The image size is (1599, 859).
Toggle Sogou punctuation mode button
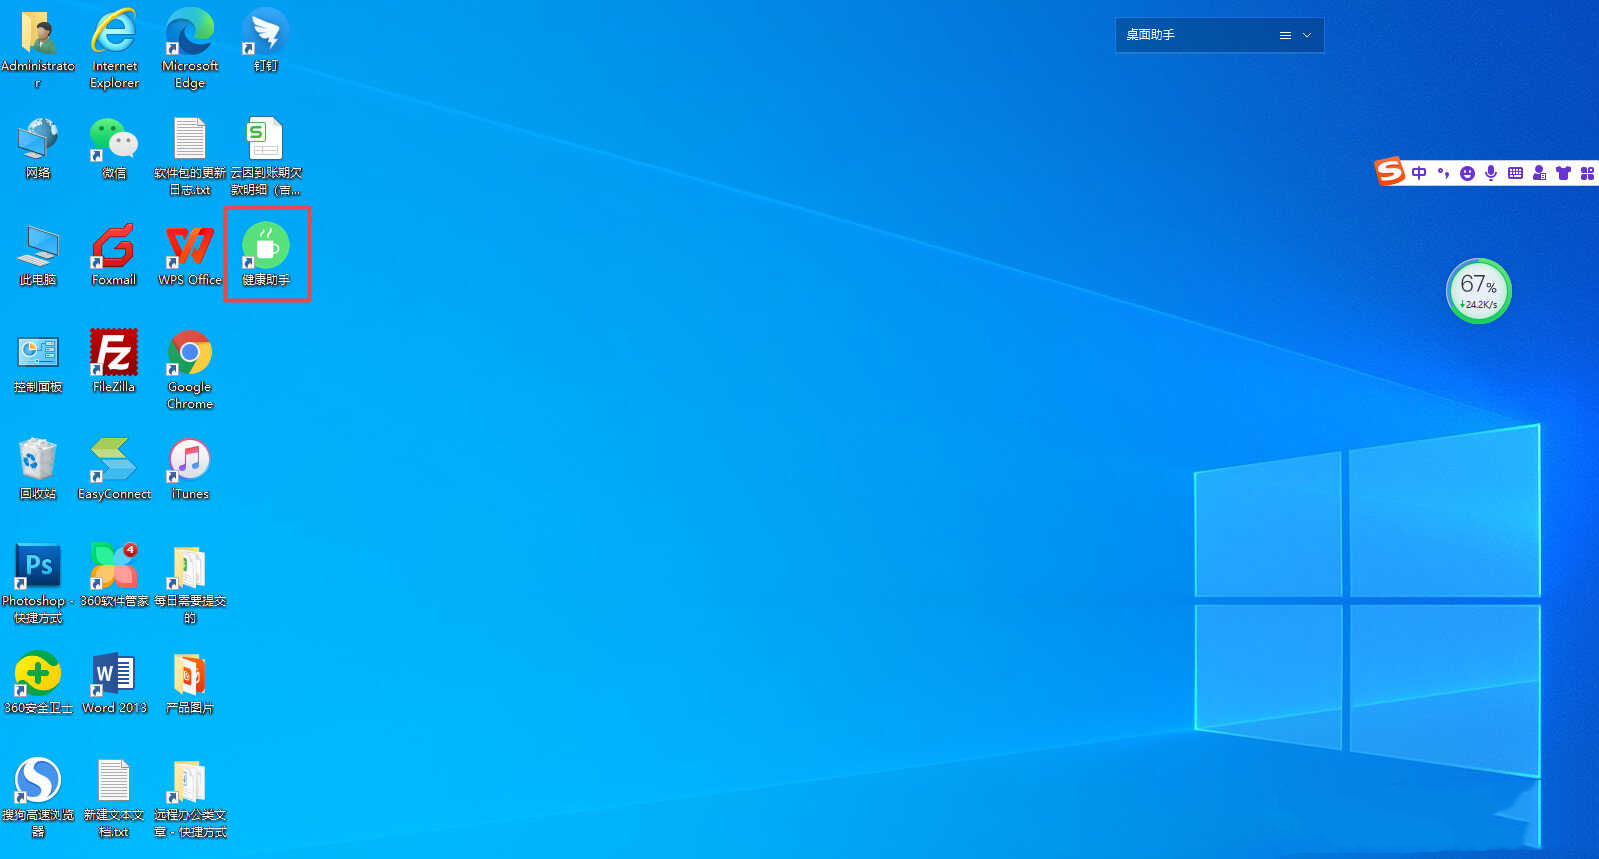(1443, 173)
